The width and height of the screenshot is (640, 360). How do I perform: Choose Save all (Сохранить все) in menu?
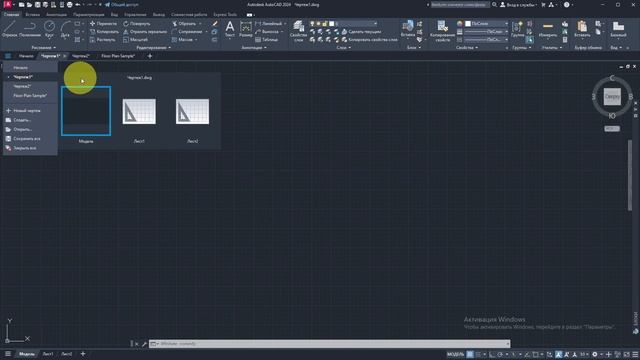pyautogui.click(x=27, y=139)
